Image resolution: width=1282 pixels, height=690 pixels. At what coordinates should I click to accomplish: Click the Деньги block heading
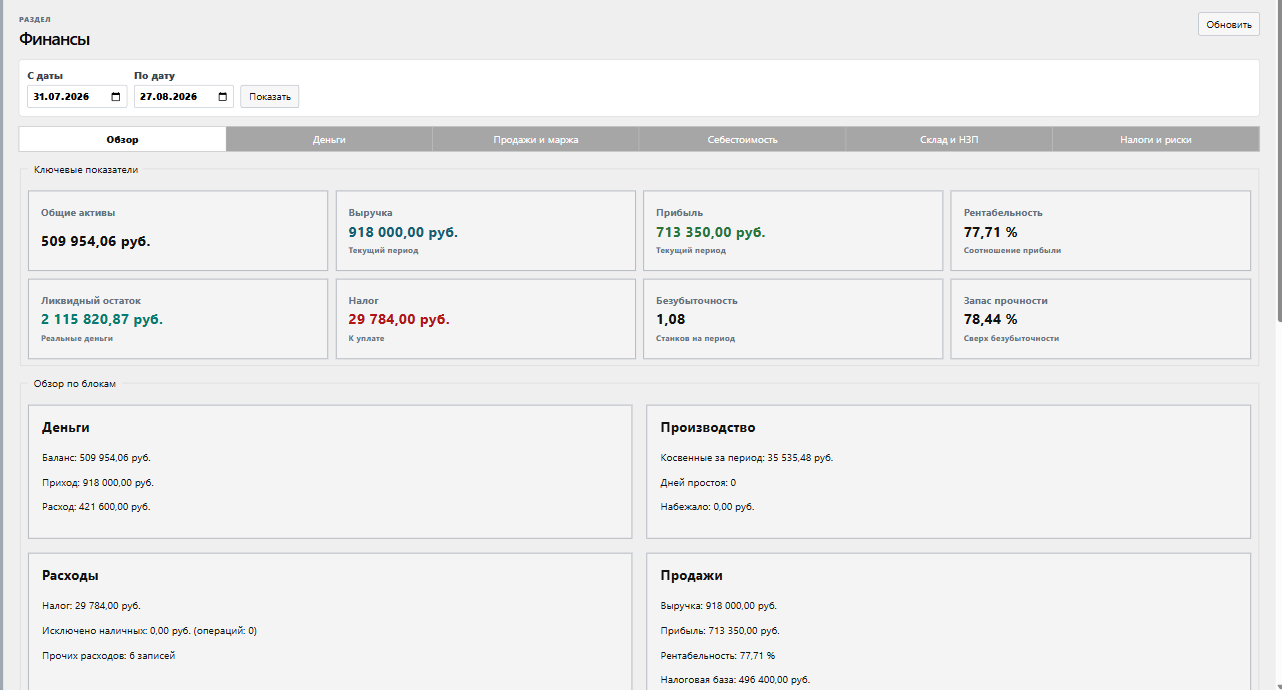point(66,427)
